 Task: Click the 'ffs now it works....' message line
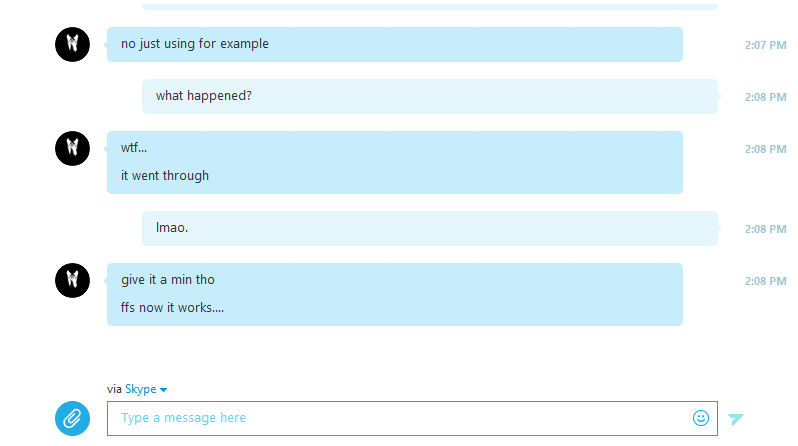[x=172, y=308]
